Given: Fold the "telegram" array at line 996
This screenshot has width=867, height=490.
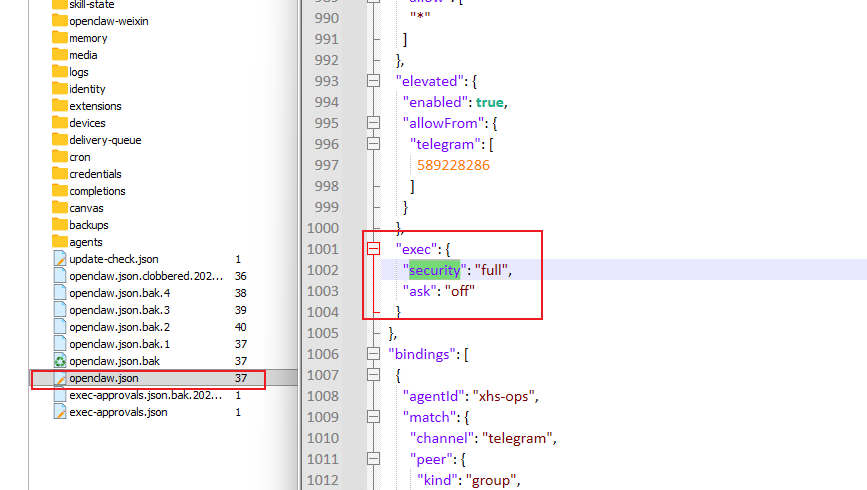Looking at the screenshot, I should tap(373, 144).
